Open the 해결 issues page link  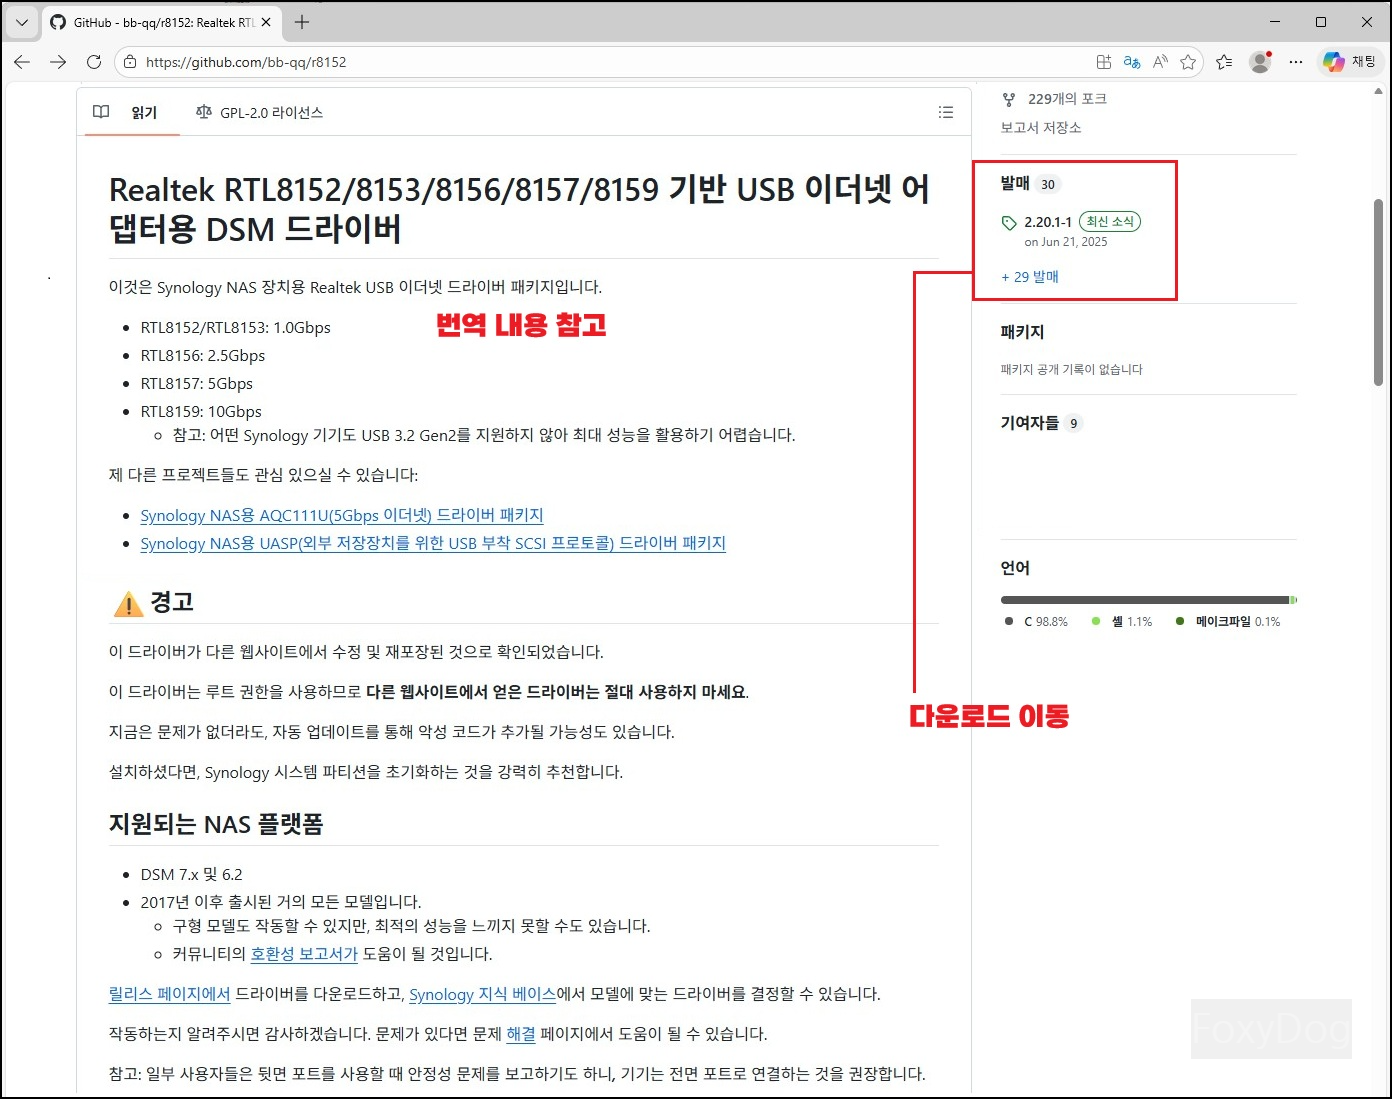(521, 1034)
